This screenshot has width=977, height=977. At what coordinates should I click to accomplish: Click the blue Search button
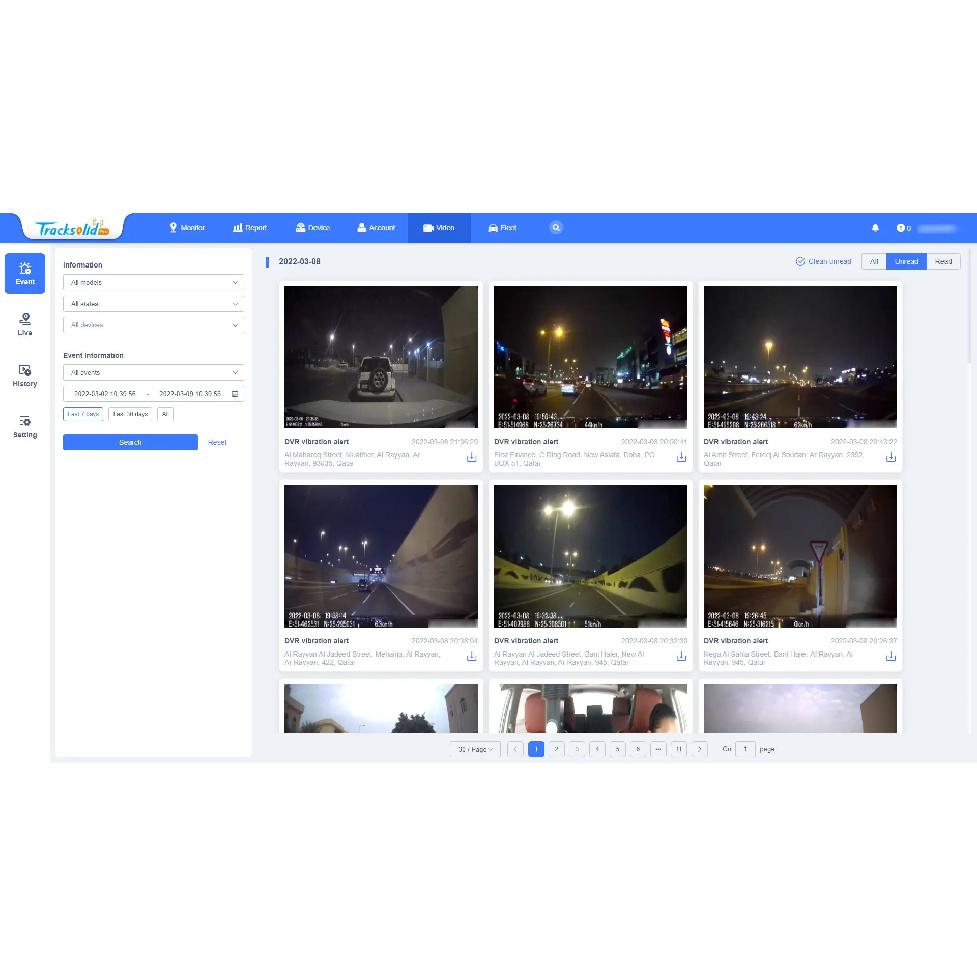(x=130, y=442)
